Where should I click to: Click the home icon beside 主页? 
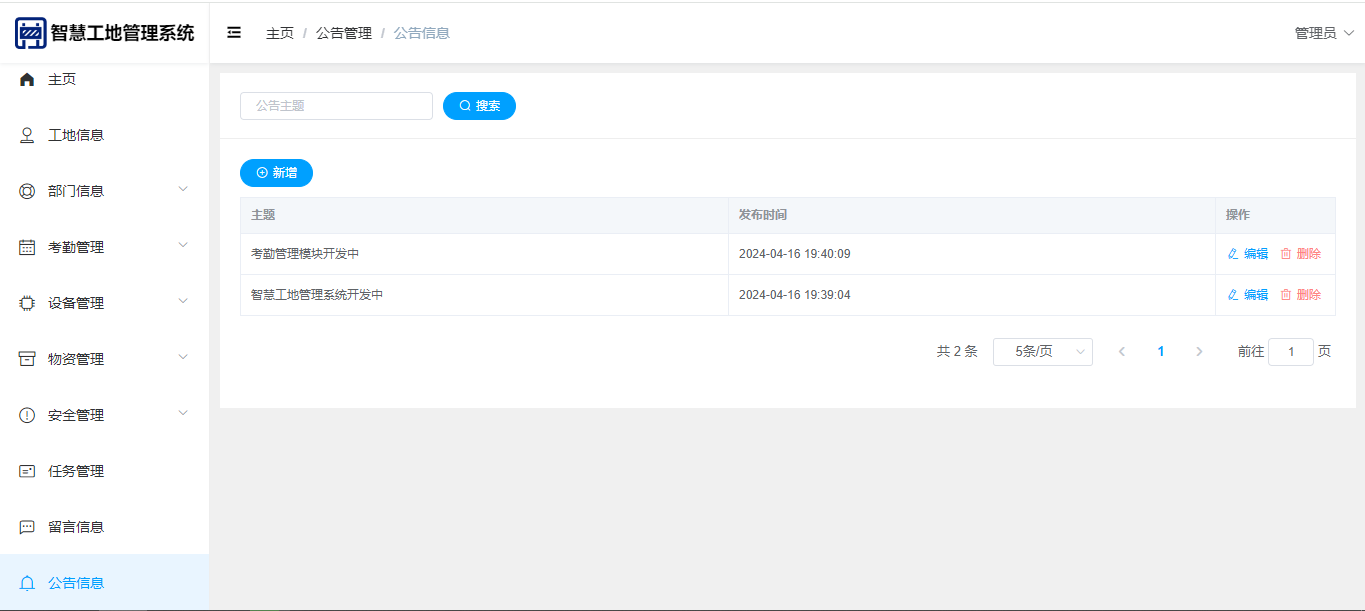[27, 79]
